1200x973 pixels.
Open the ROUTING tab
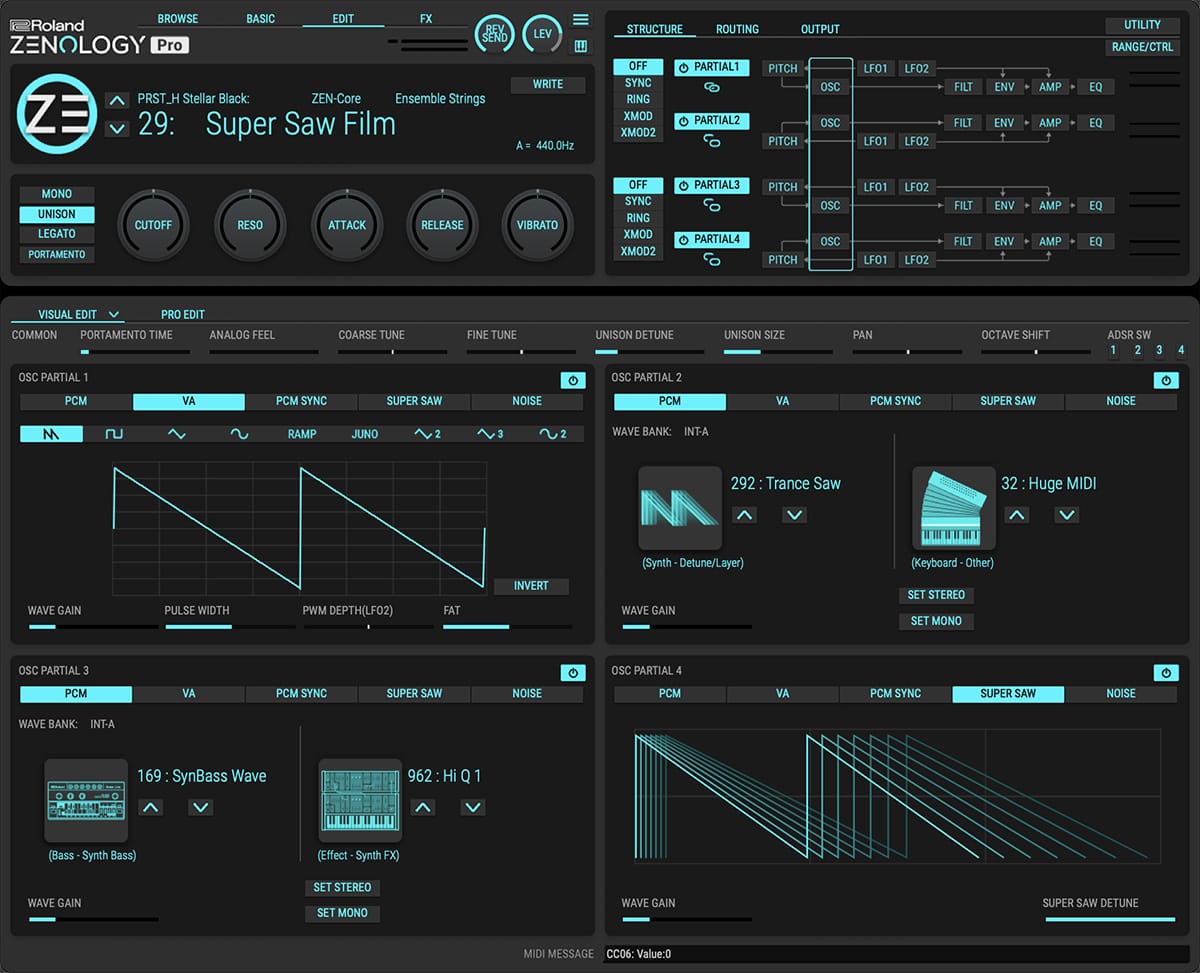(x=737, y=29)
